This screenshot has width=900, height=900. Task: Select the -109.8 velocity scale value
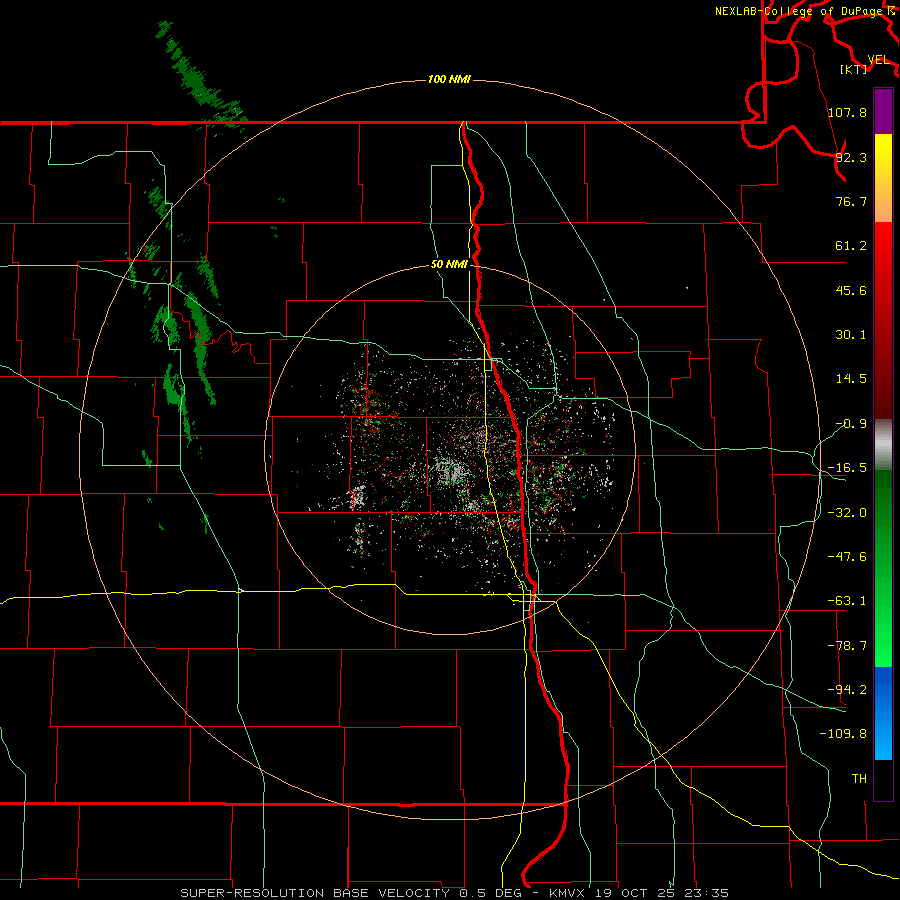[x=843, y=734]
